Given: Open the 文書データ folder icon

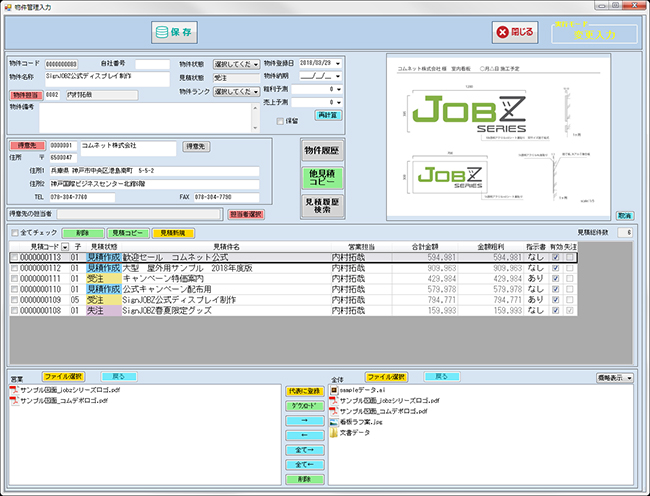Looking at the screenshot, I should [334, 433].
